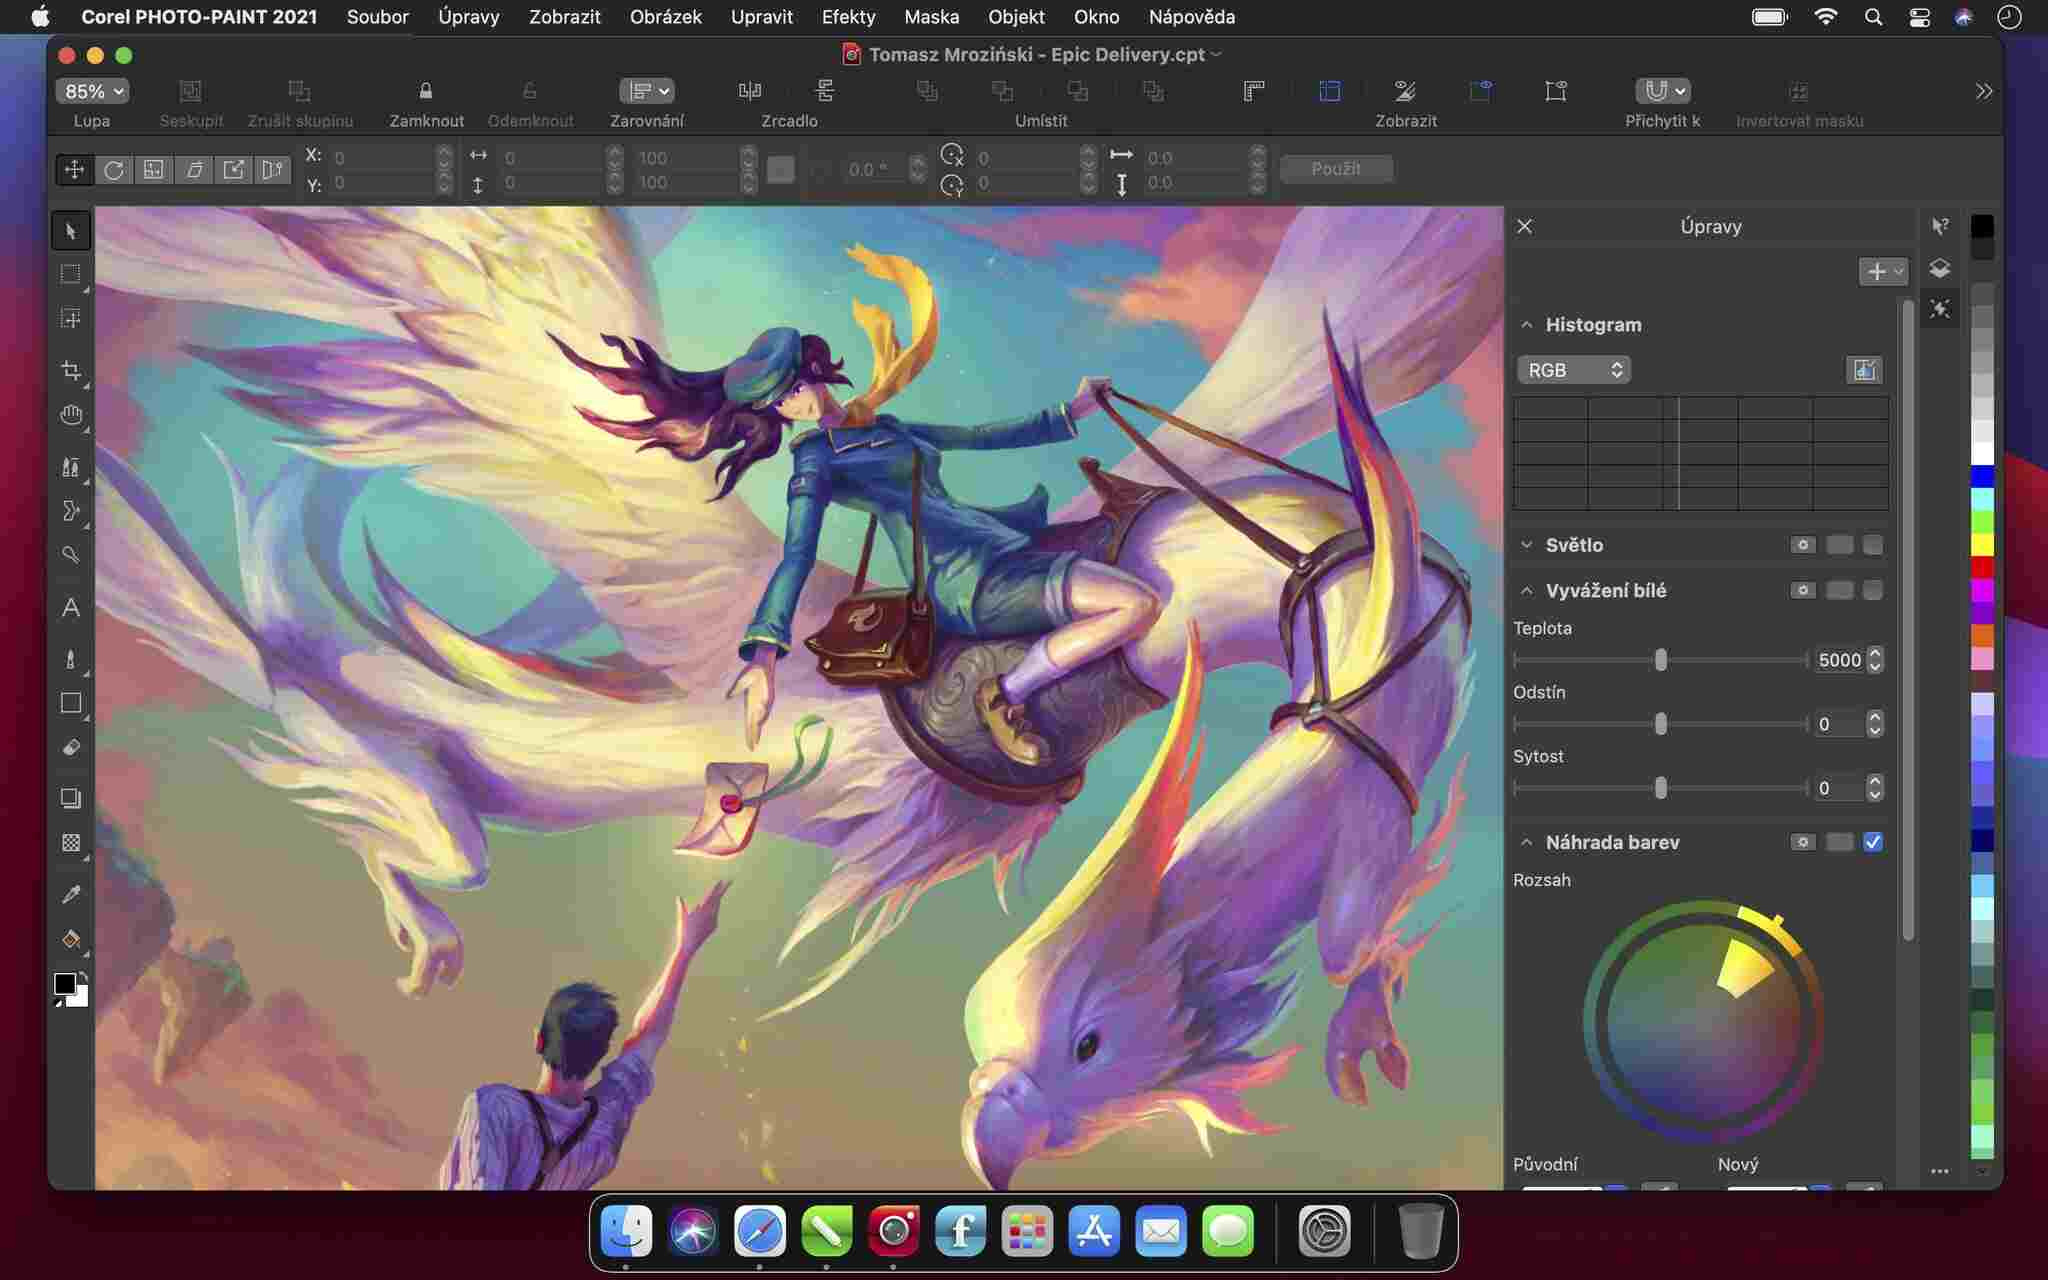Click the Odstín value input field

coord(1837,724)
